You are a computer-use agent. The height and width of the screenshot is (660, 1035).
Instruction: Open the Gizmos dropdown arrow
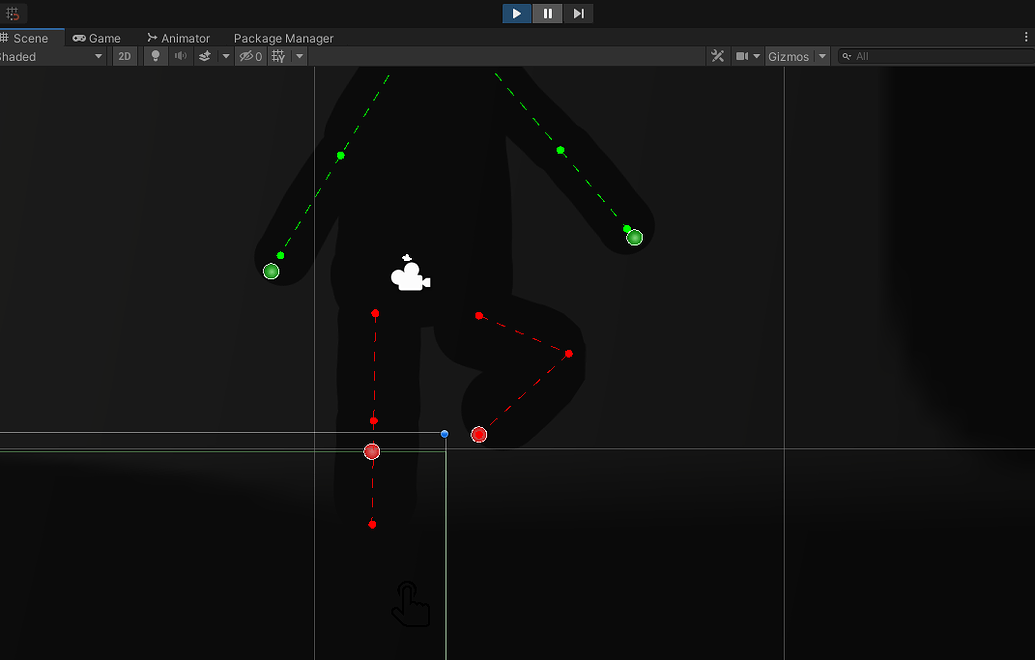click(822, 56)
